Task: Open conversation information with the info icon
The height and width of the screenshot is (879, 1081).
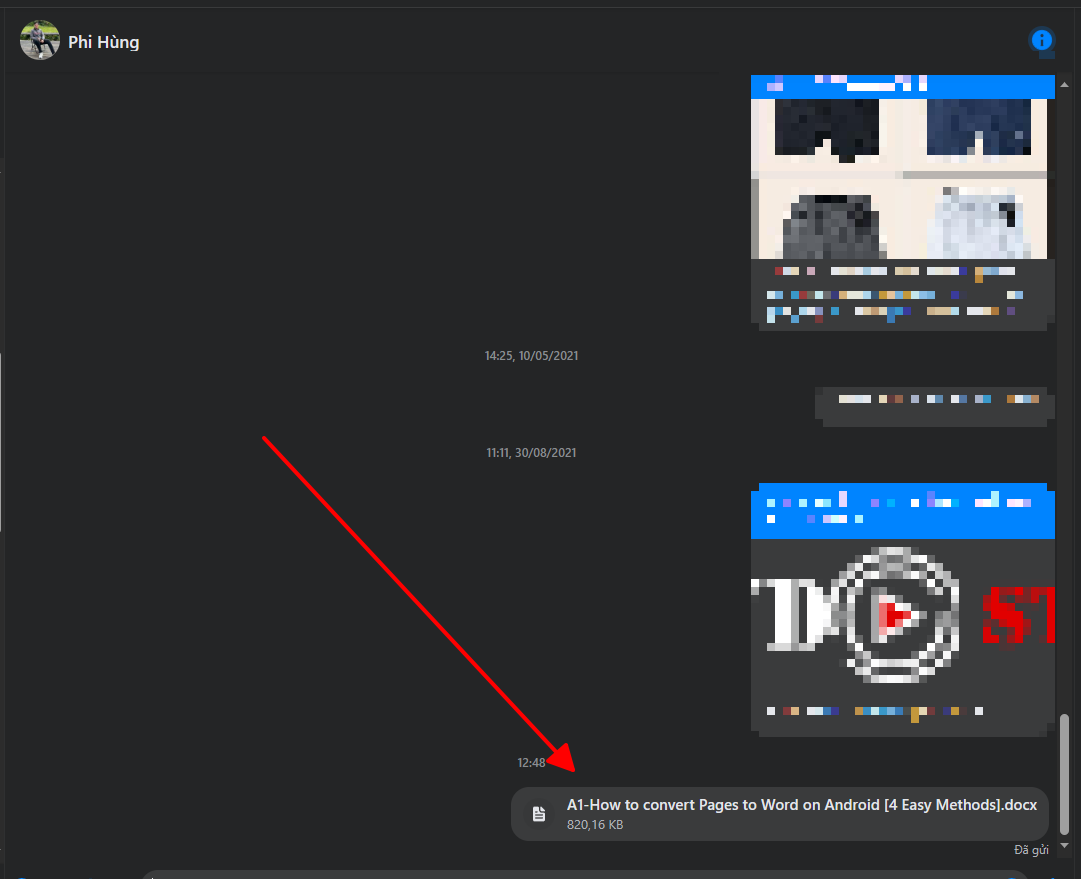Action: point(1042,40)
